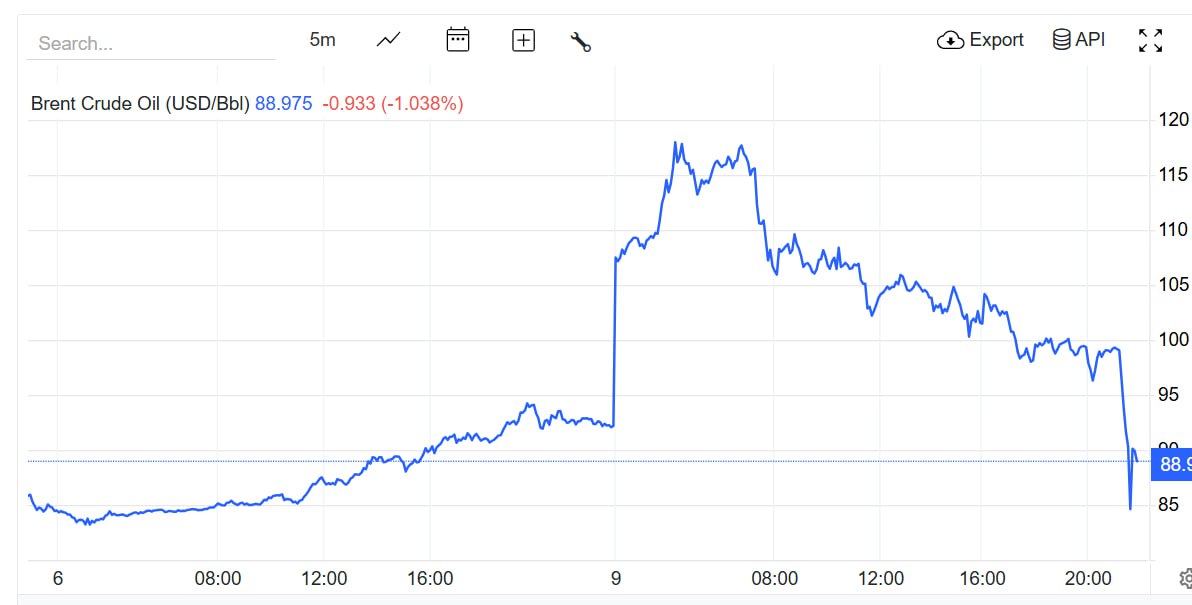Open the line chart type selector
The height and width of the screenshot is (605, 1192).
point(388,40)
